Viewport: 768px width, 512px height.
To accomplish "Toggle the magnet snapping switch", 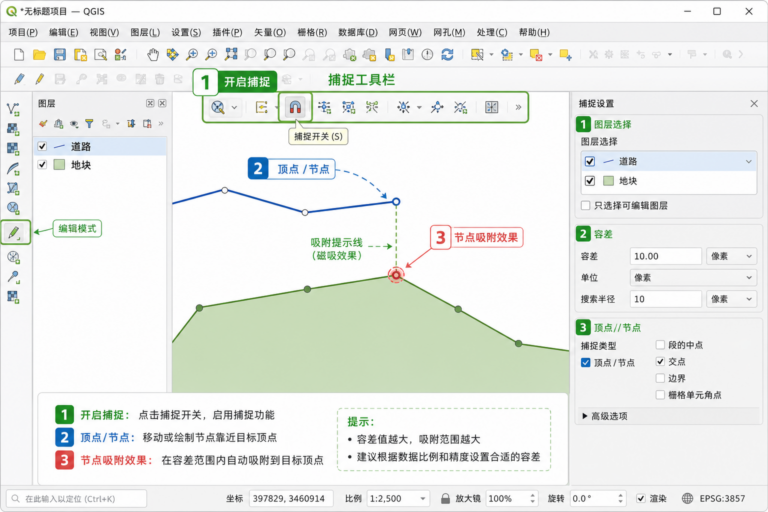I will [295, 107].
